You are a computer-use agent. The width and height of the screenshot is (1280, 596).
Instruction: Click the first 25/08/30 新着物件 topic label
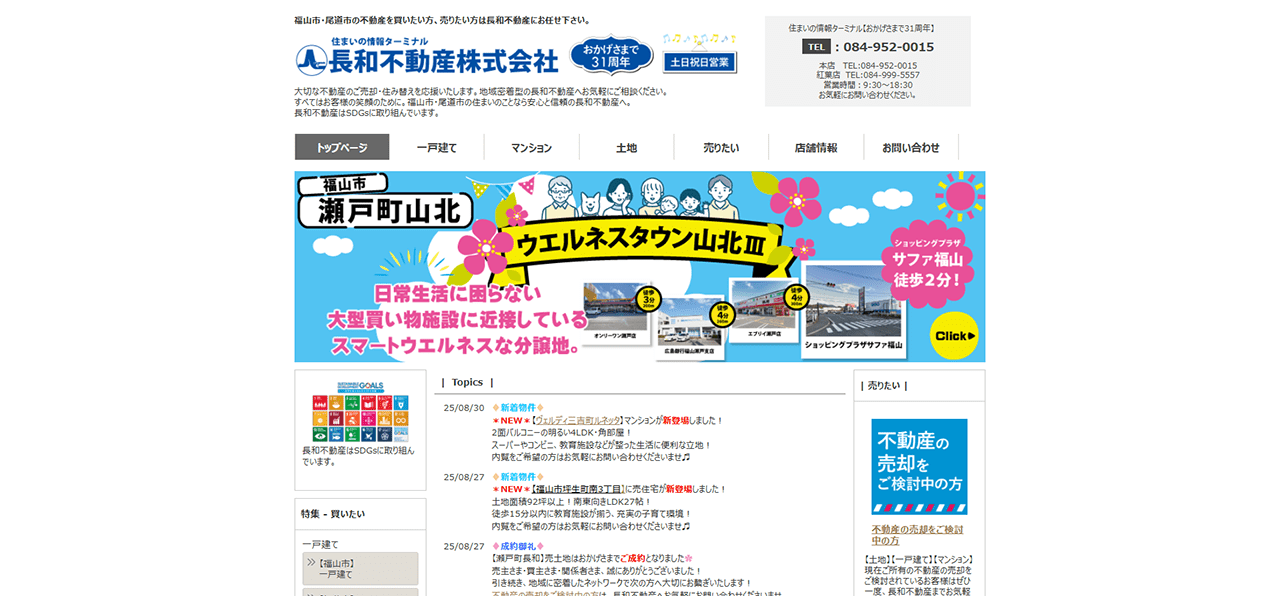coord(518,408)
